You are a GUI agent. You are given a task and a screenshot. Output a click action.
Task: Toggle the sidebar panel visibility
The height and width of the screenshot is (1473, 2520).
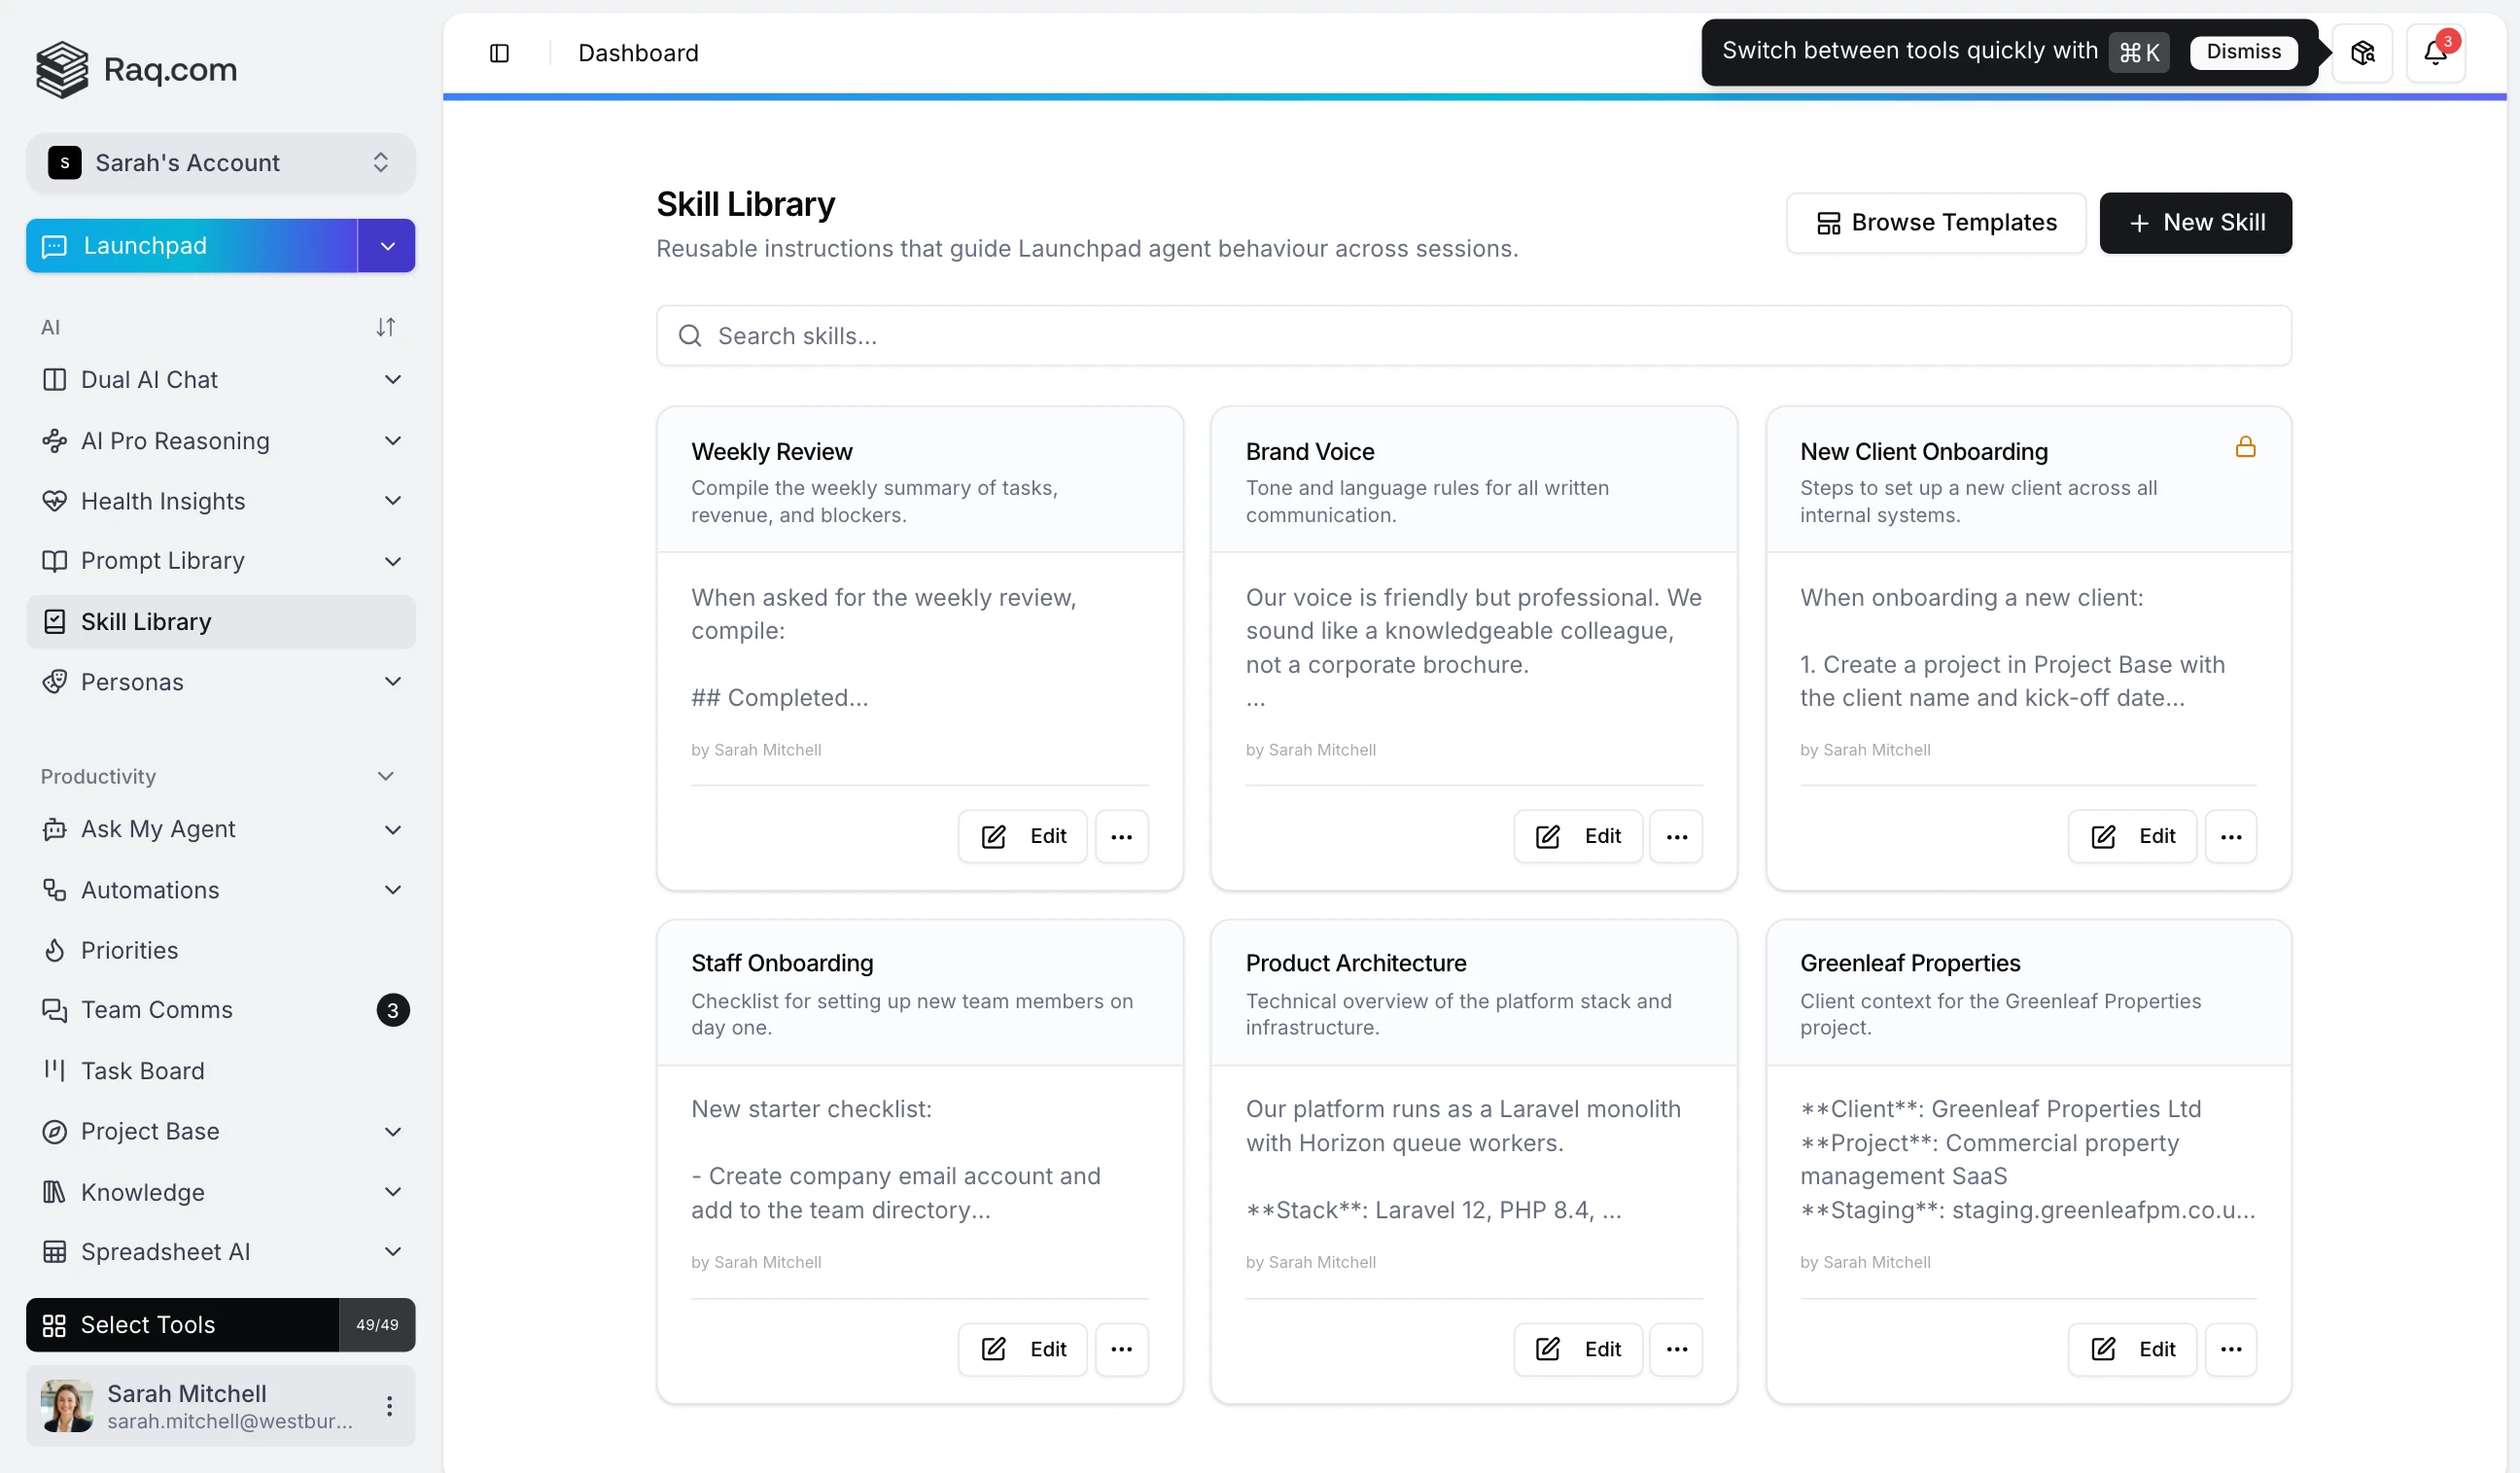500,53
